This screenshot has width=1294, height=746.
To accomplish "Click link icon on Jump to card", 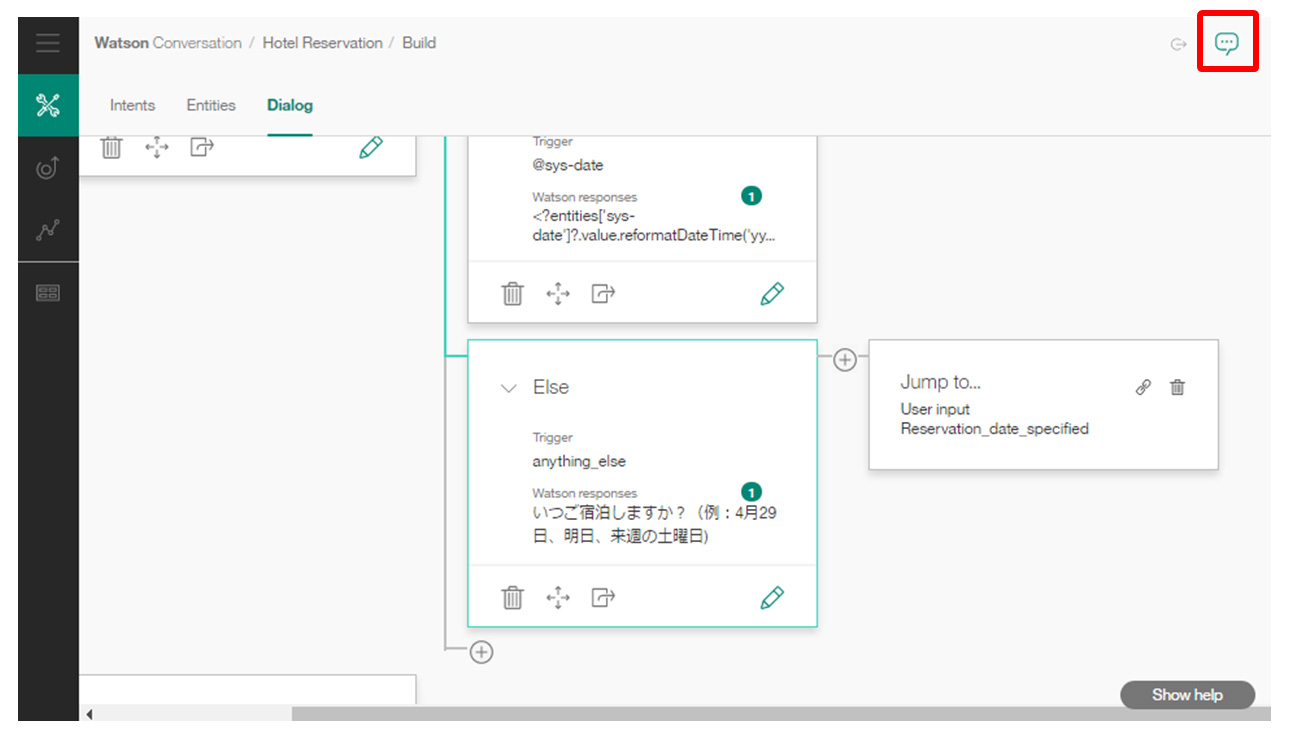I will [x=1144, y=388].
